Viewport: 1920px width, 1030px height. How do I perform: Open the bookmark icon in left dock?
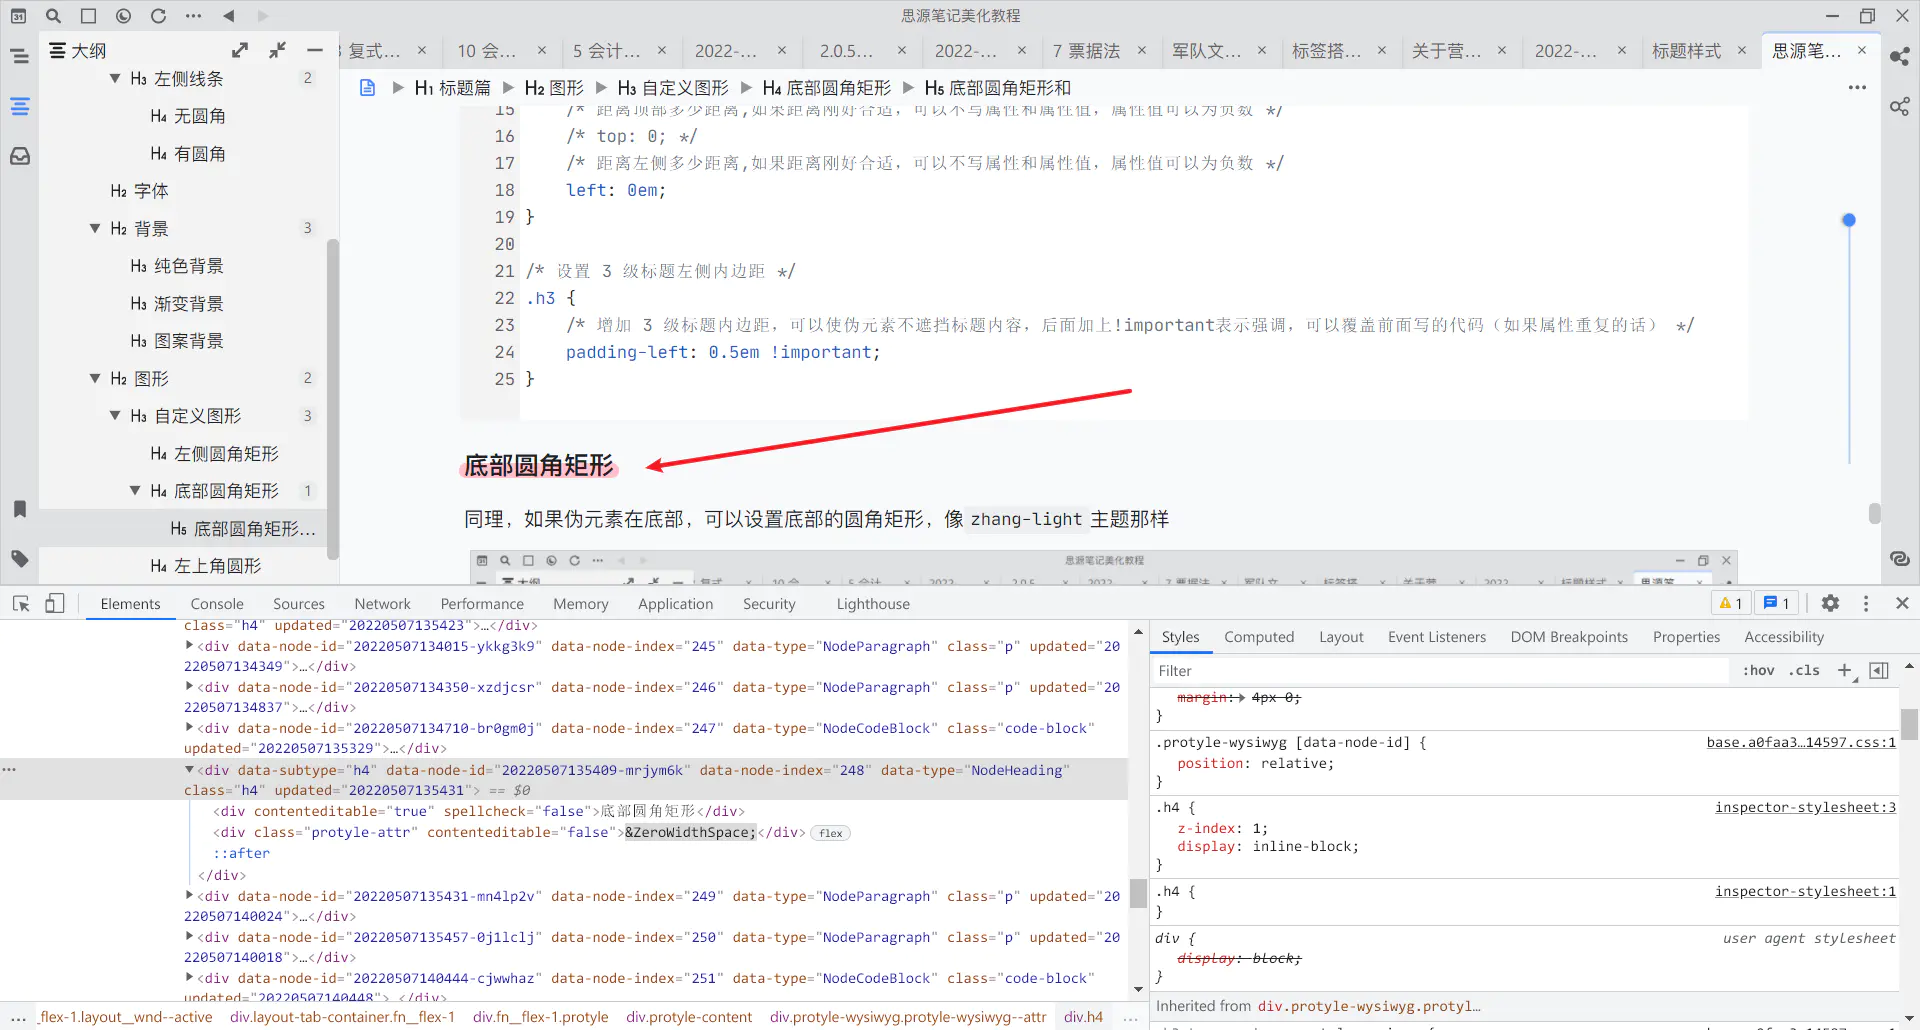tap(20, 509)
